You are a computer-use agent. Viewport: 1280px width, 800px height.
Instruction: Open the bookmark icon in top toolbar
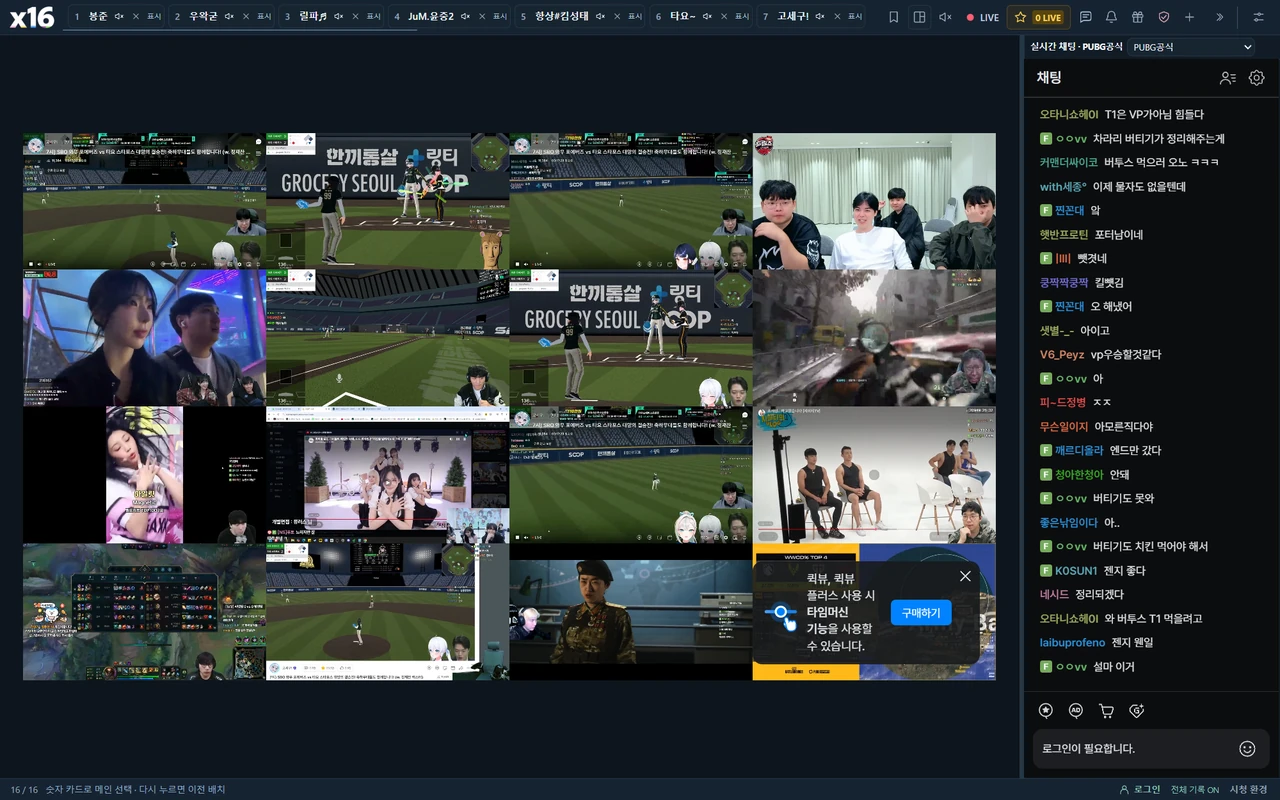coord(893,17)
